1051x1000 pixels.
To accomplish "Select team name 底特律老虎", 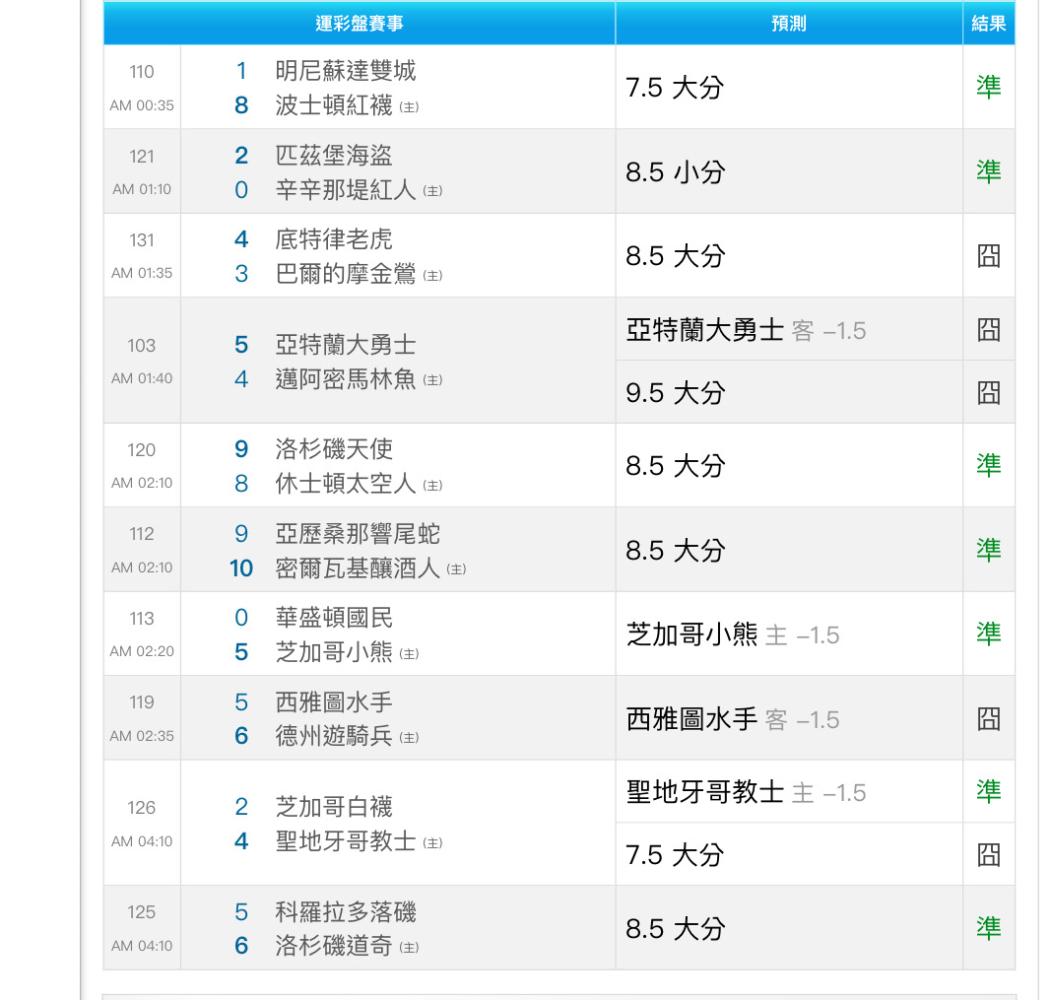I will coord(334,239).
